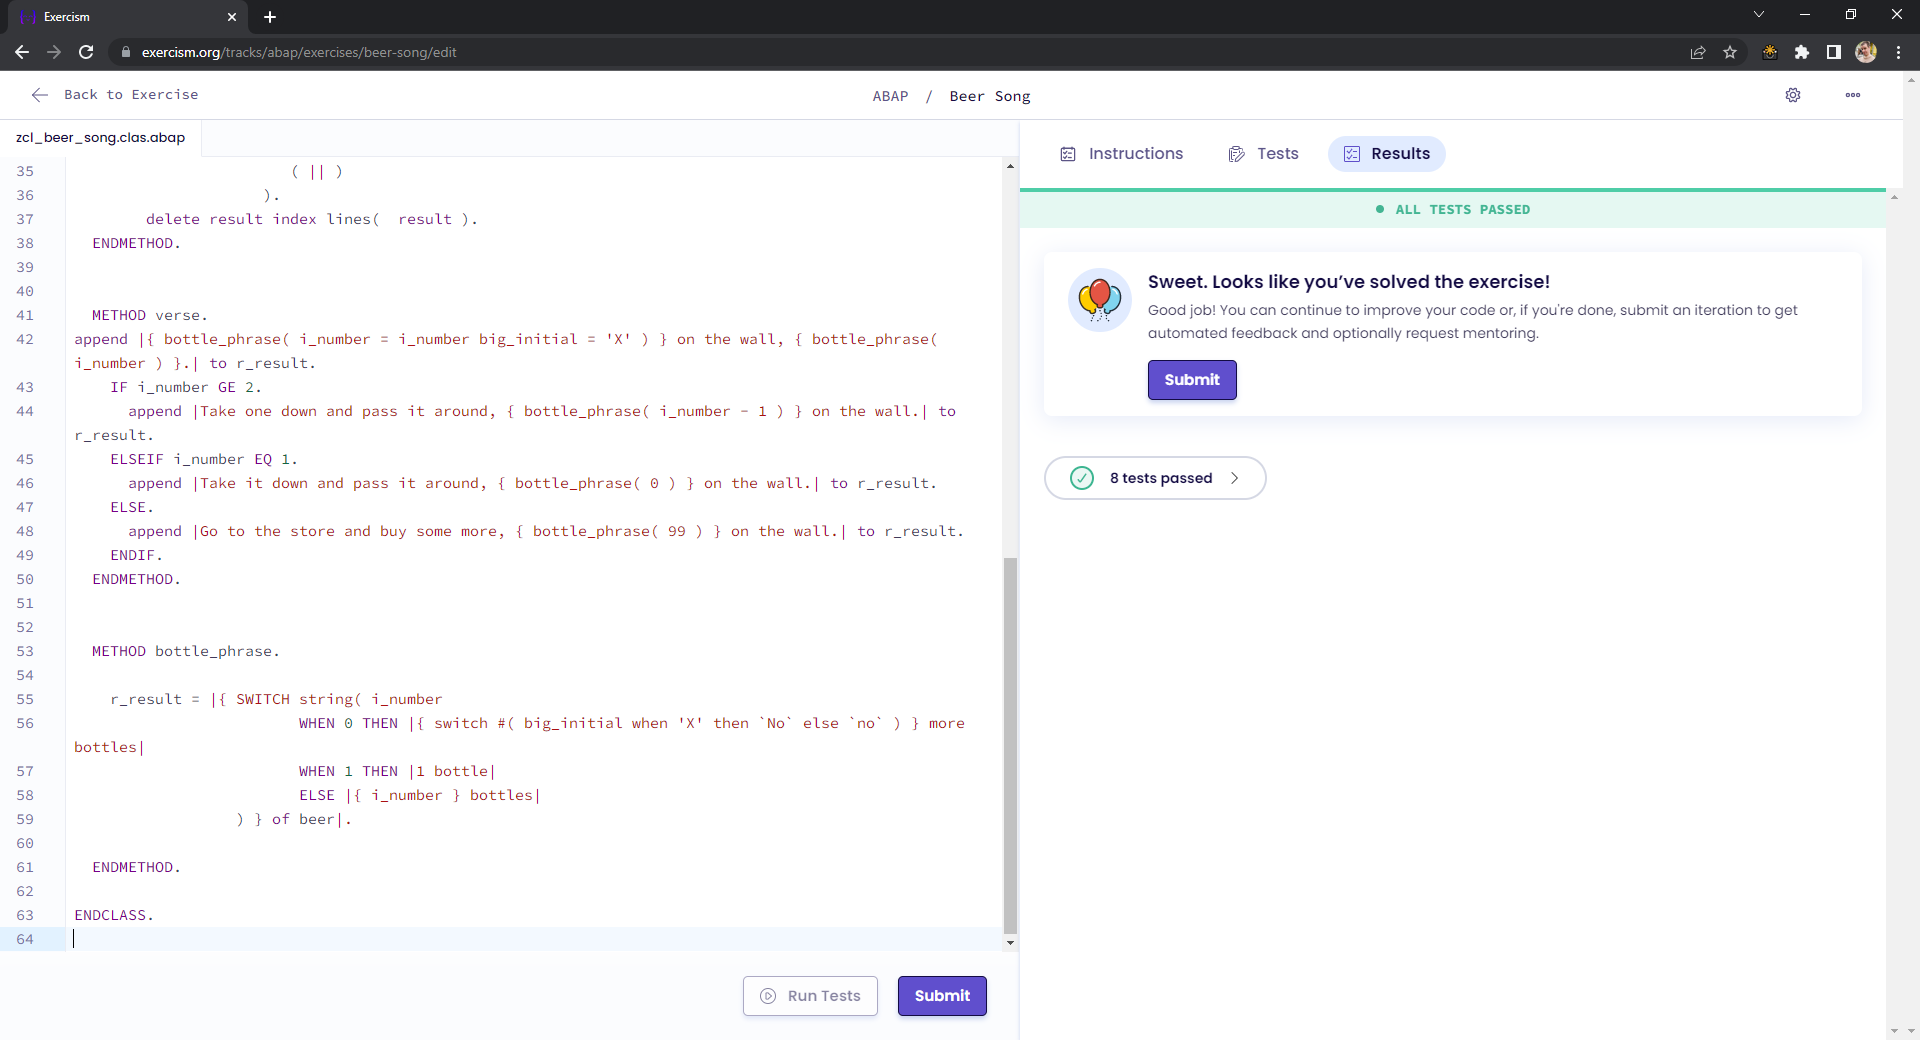1920x1040 pixels.
Task: Click the Run Tests button
Action: [810, 996]
